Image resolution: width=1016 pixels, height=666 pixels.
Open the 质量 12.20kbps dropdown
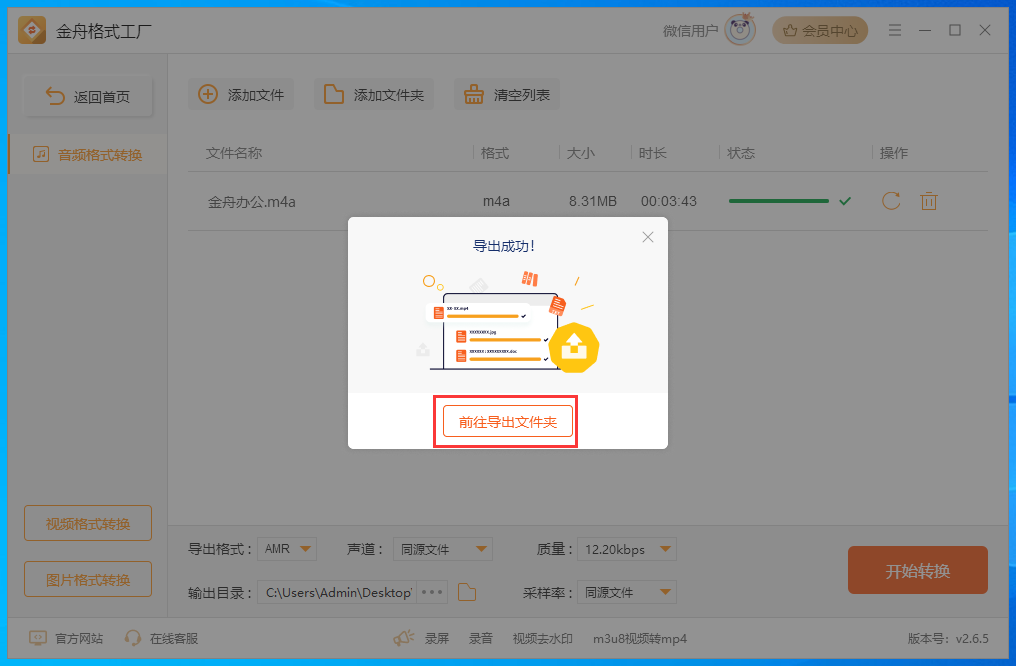[x=627, y=549]
